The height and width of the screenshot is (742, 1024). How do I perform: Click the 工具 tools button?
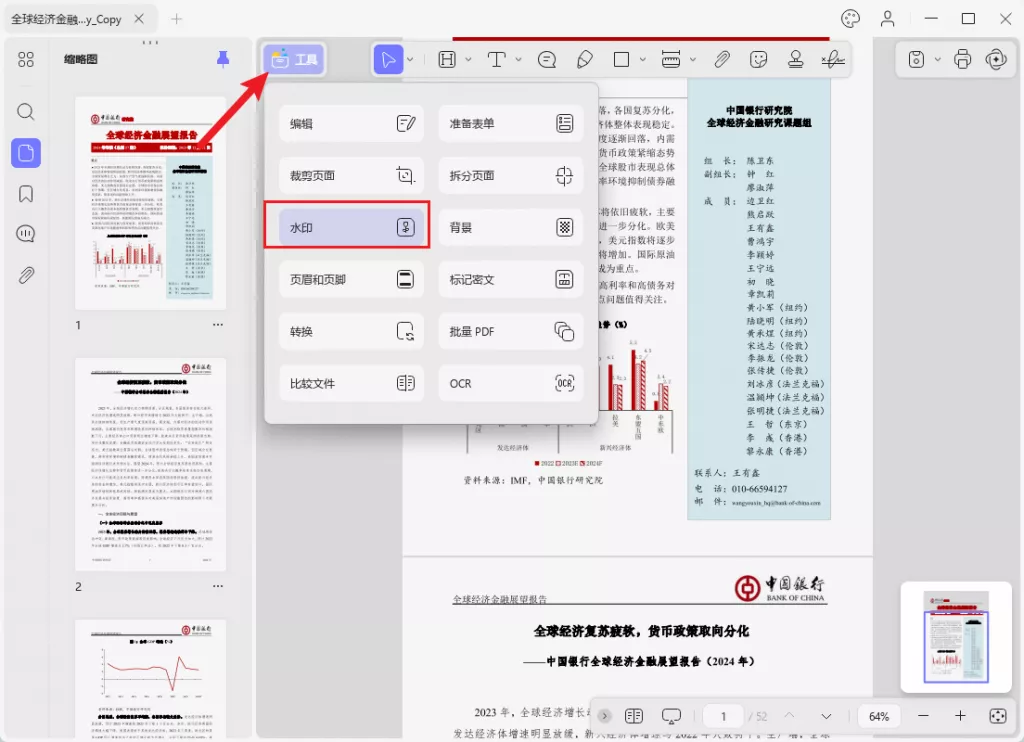coord(295,60)
